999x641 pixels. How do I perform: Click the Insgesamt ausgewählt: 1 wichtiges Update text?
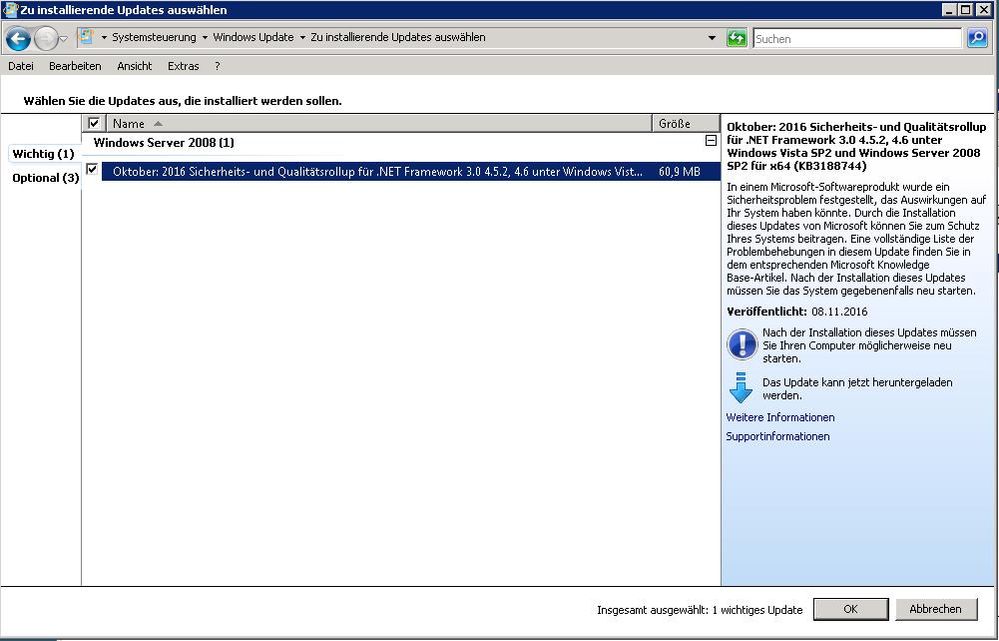[x=700, y=610]
